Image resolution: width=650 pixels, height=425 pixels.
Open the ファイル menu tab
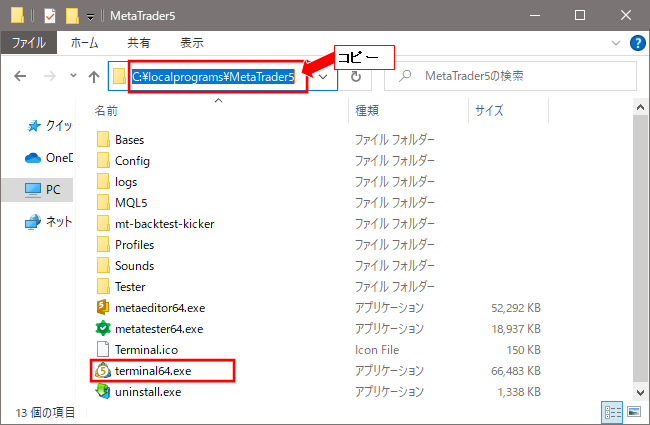[x=29, y=42]
